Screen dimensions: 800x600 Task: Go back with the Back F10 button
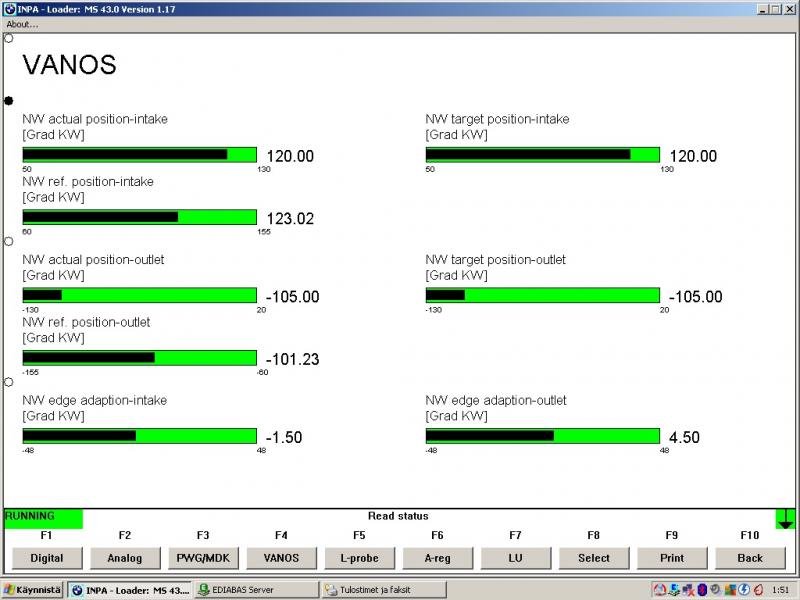pos(750,558)
